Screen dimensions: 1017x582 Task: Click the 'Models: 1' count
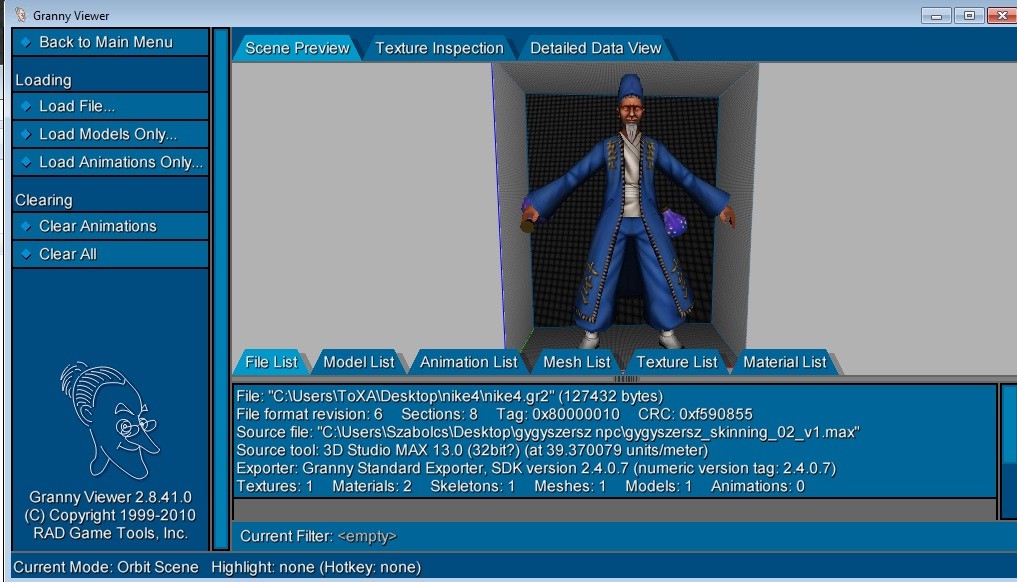[658, 487]
